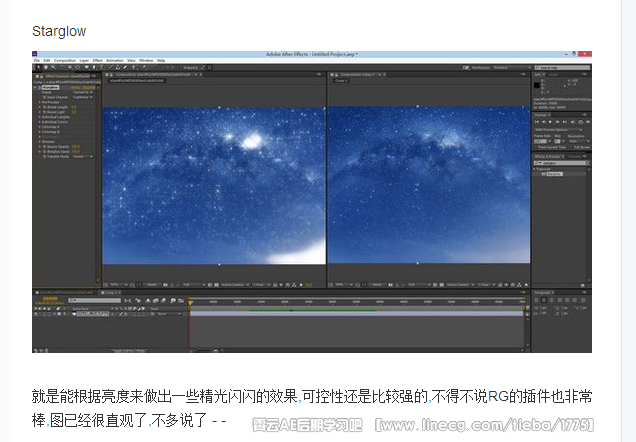This screenshot has height=442, width=636.
Task: Open the Composition menu
Action: pyautogui.click(x=65, y=60)
